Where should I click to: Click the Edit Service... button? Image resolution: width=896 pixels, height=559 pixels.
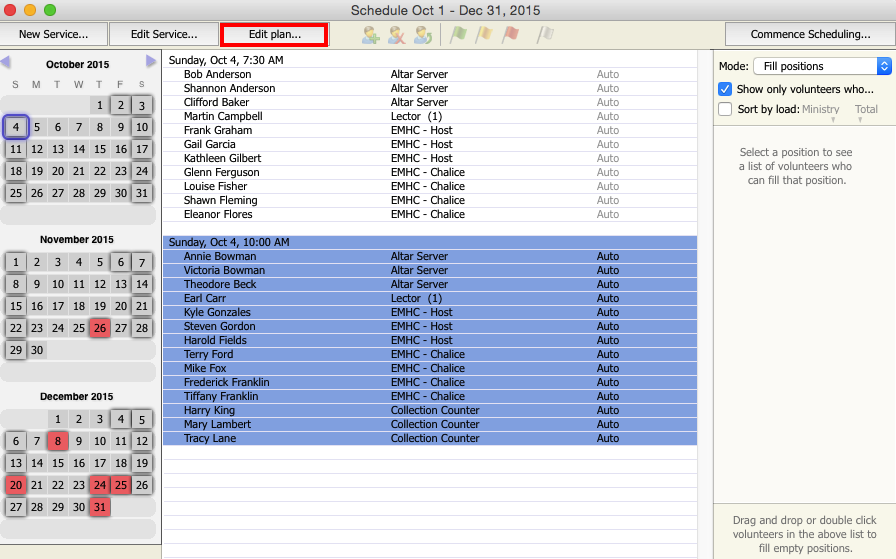click(x=163, y=34)
